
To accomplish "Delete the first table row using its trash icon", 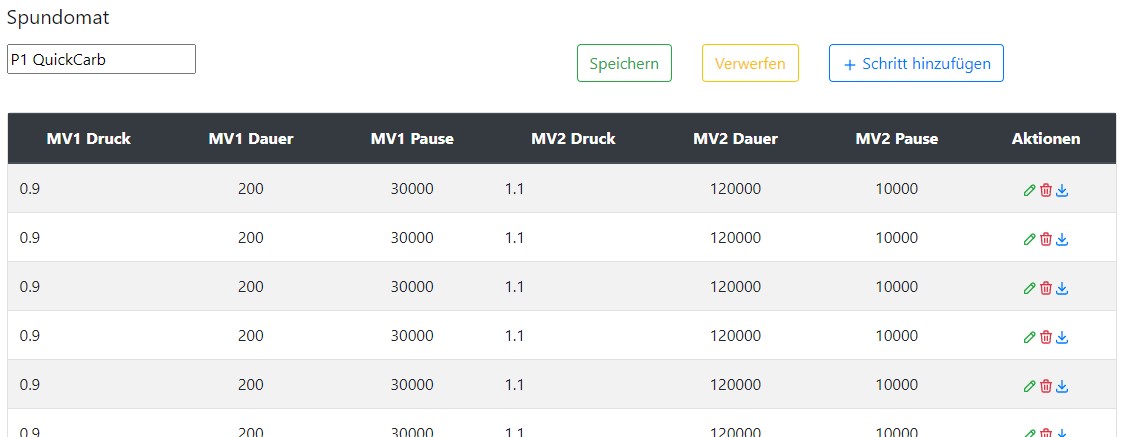I will pos(1046,190).
